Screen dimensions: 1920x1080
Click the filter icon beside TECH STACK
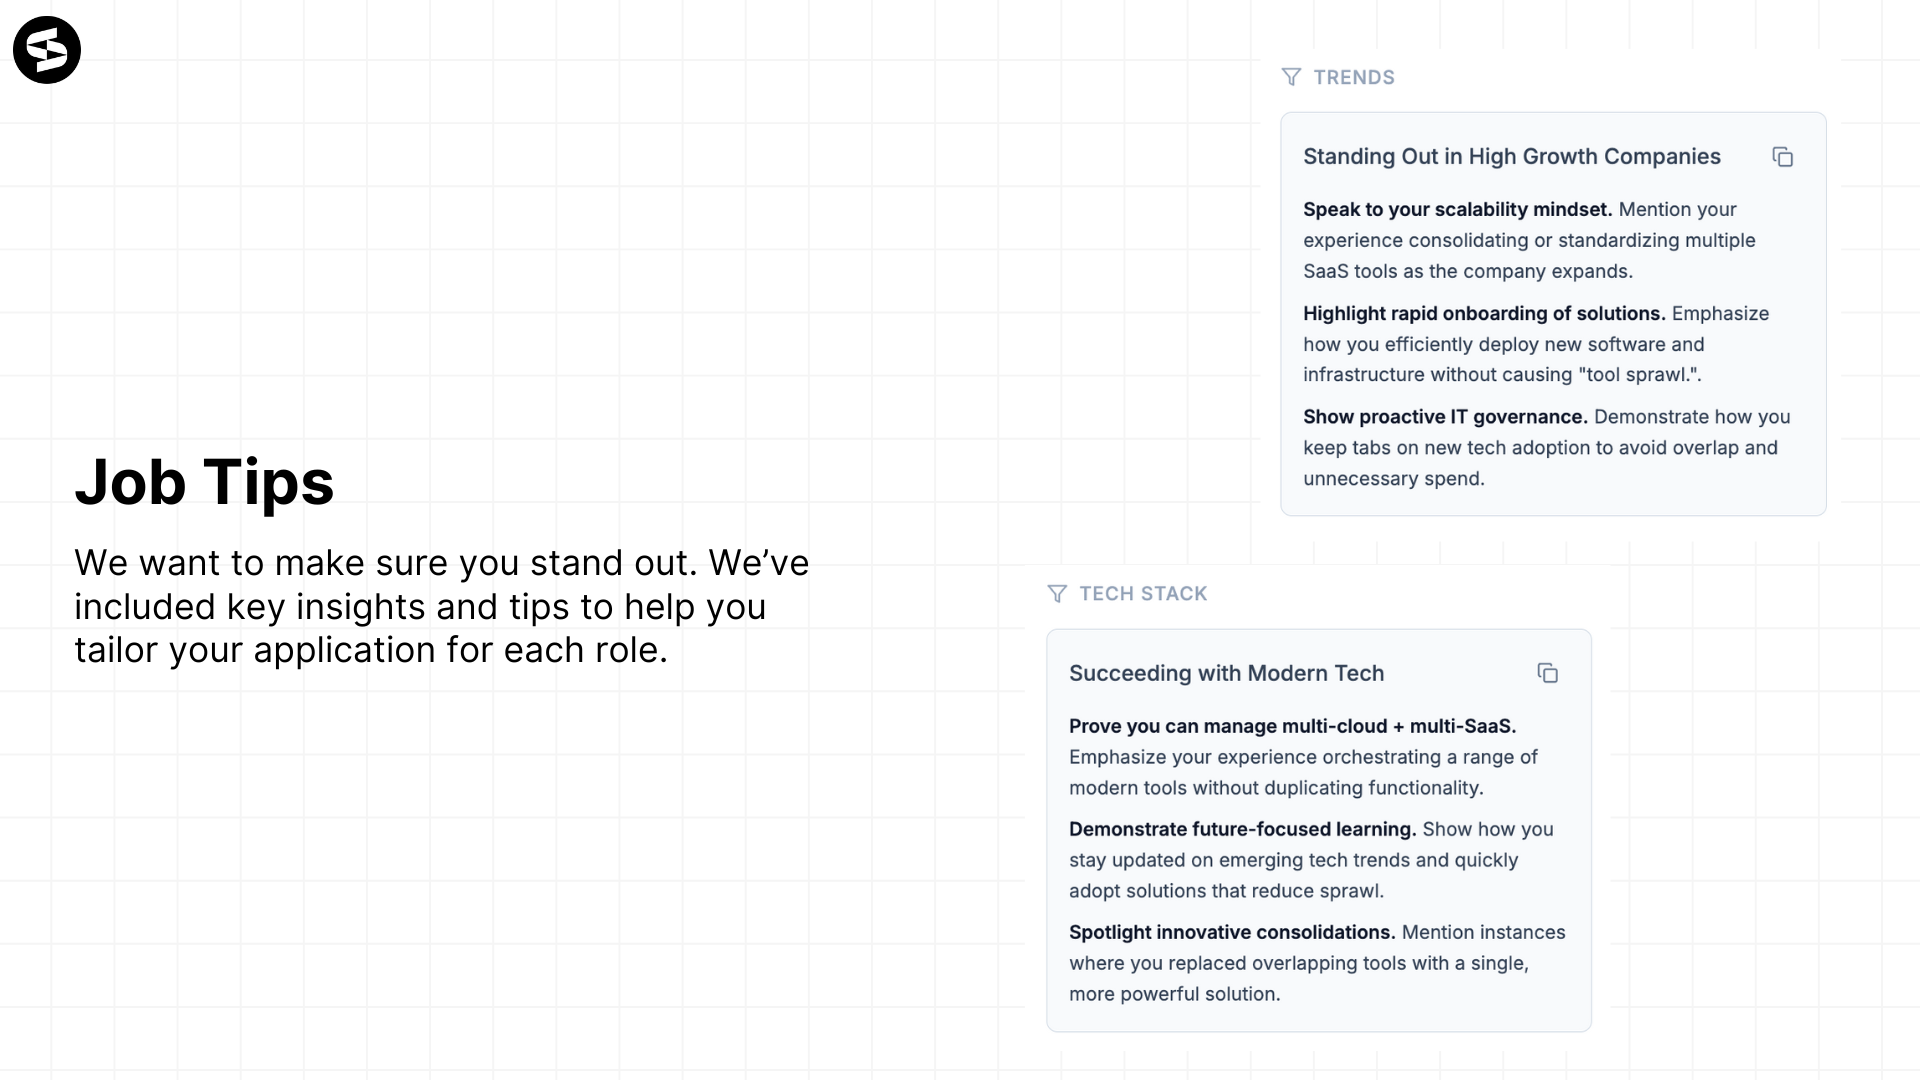click(1057, 594)
